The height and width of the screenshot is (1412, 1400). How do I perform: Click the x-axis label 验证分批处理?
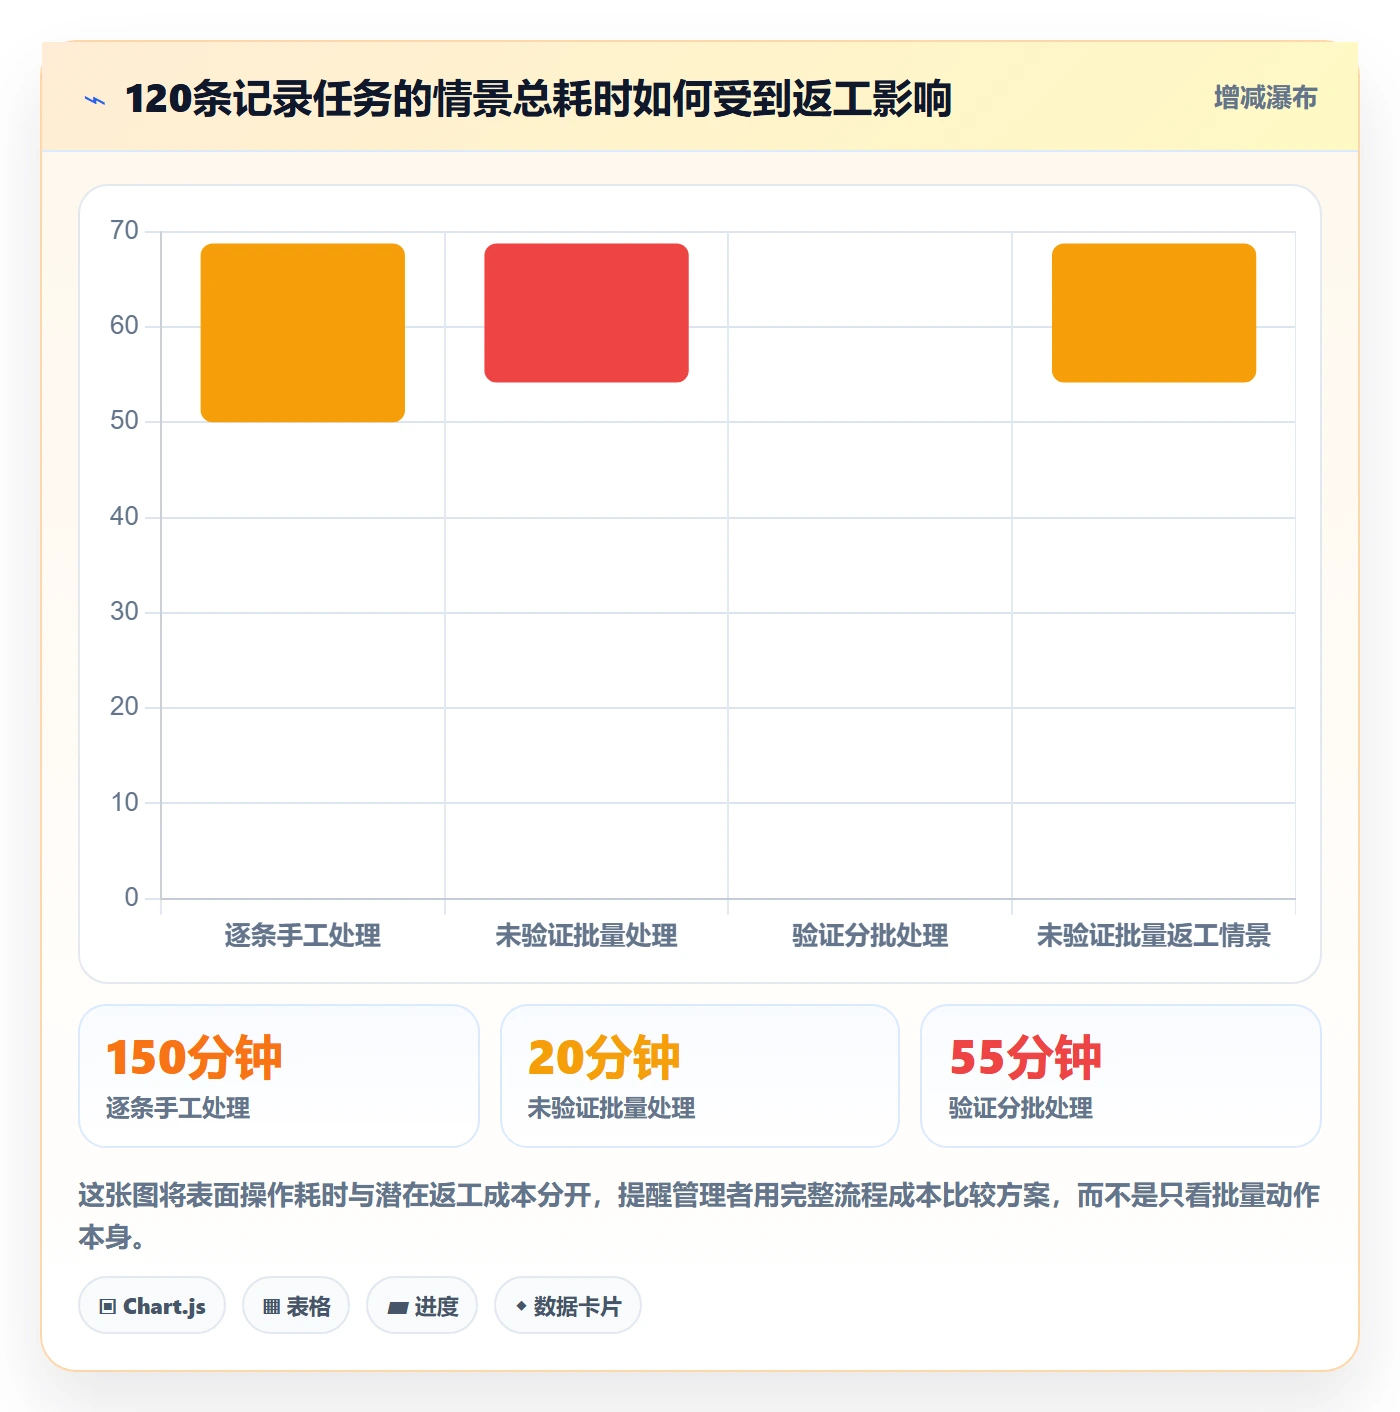point(870,936)
